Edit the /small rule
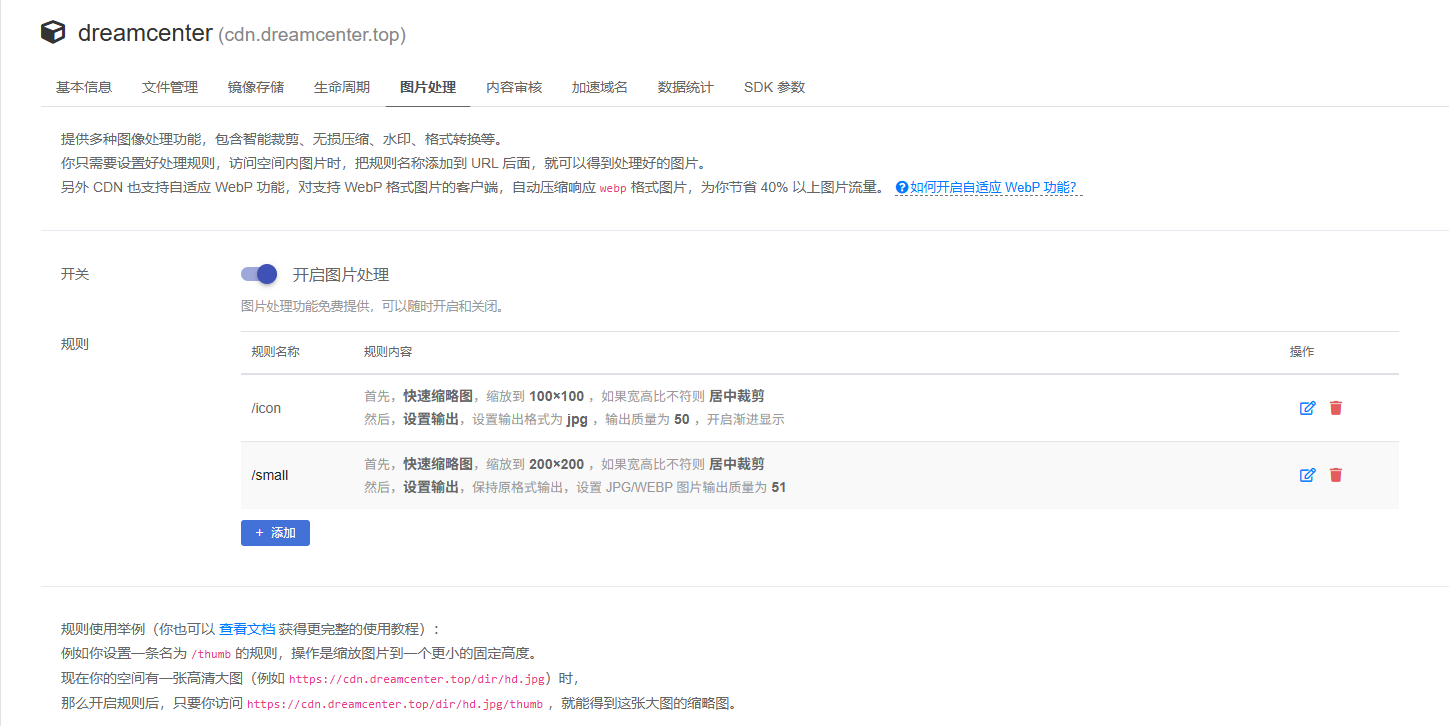The height and width of the screenshot is (726, 1449). (x=1307, y=475)
